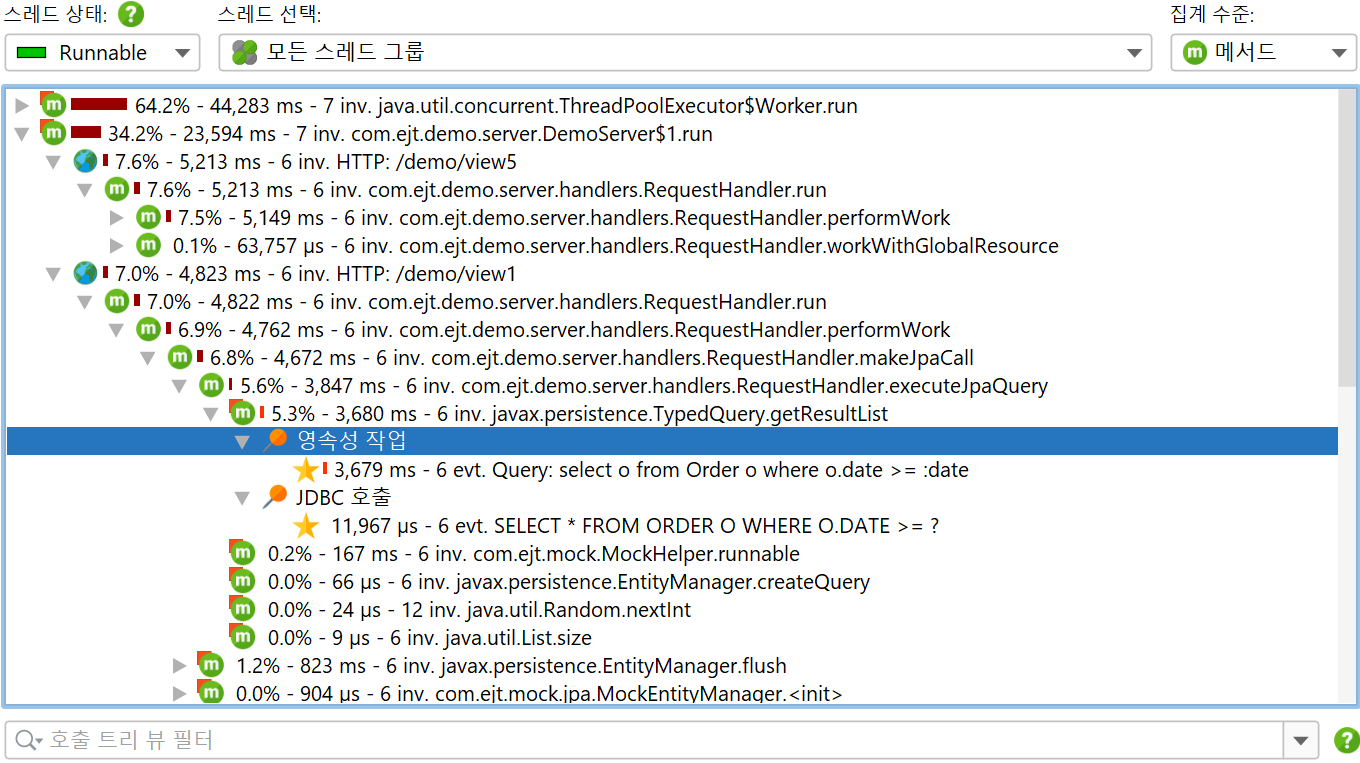Click method icon of makeJpaCall
1360x763 pixels.
(180, 358)
